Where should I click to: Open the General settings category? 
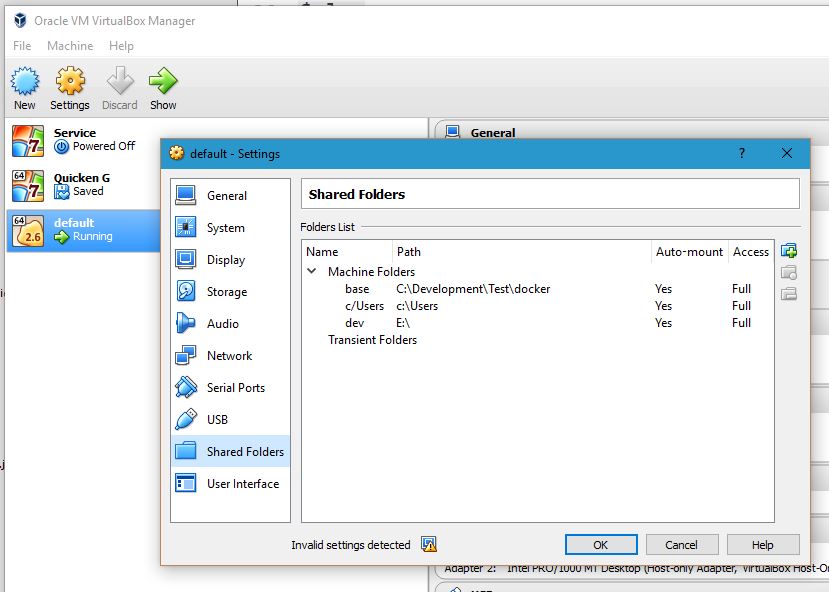231,196
